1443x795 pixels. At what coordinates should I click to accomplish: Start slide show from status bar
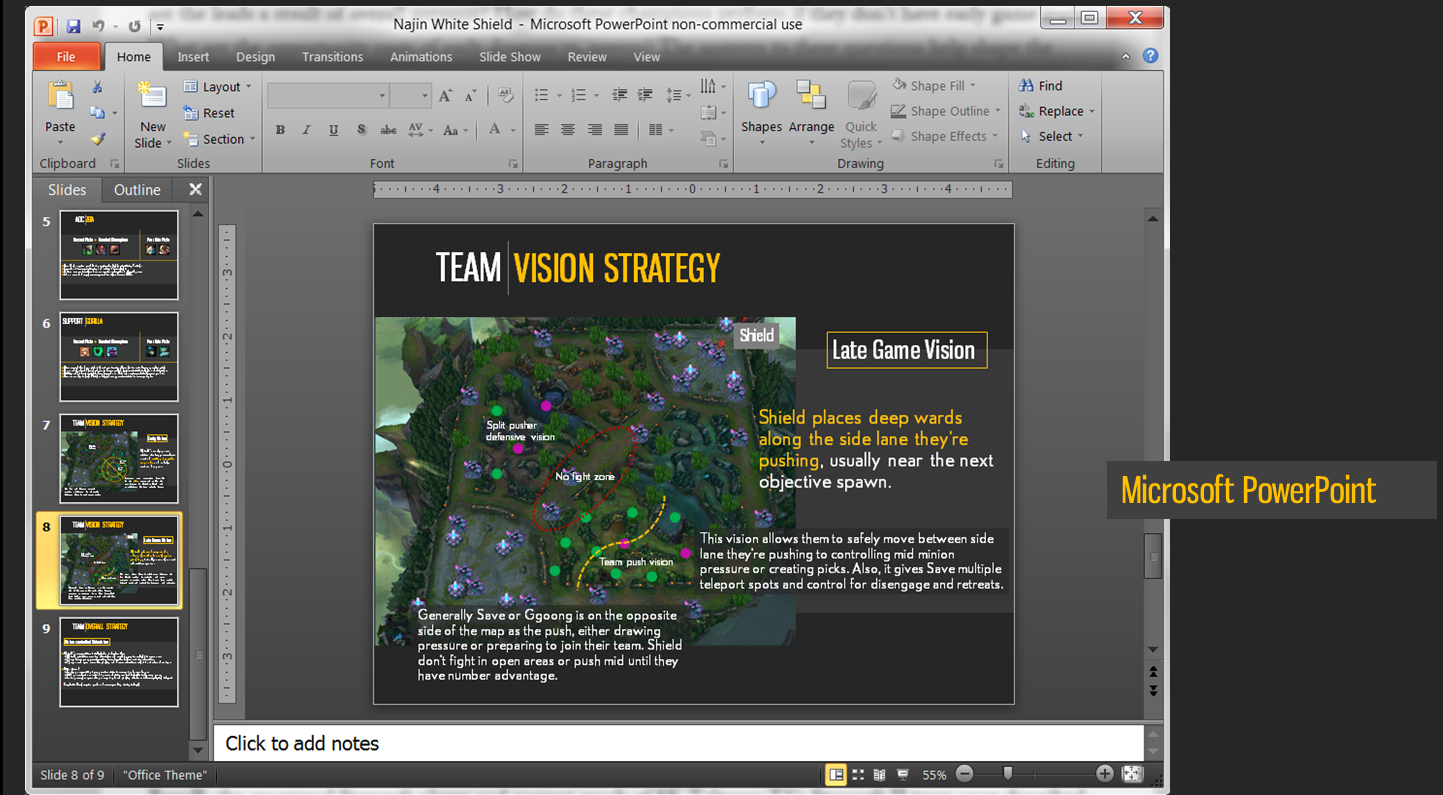click(902, 774)
